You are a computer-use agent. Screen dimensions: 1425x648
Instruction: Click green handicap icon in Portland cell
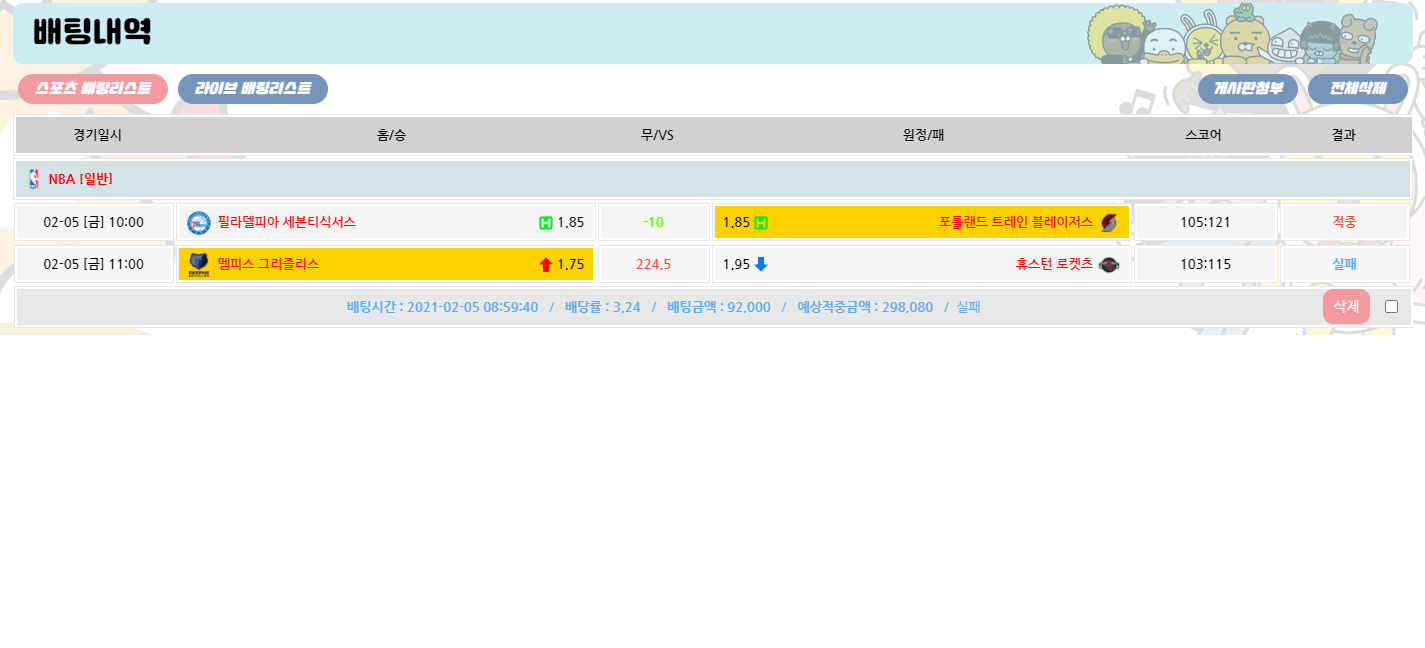pyautogui.click(x=761, y=222)
